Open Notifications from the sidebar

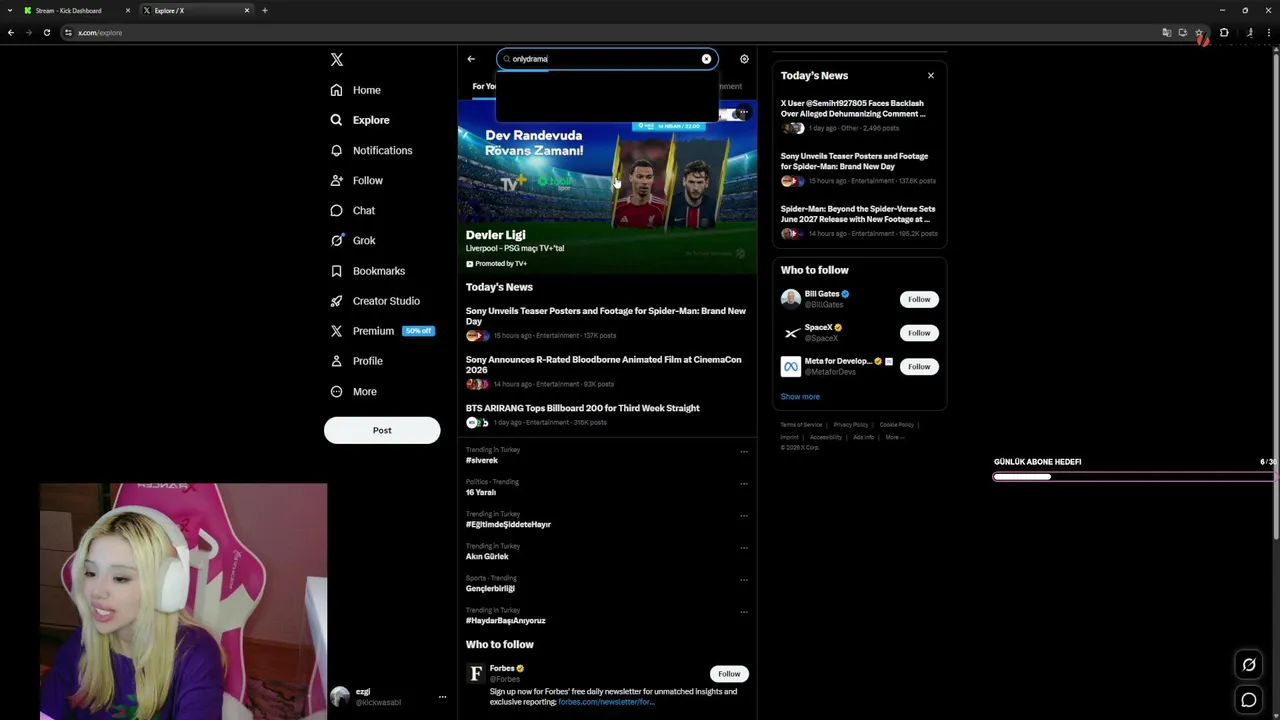pyautogui.click(x=371, y=150)
